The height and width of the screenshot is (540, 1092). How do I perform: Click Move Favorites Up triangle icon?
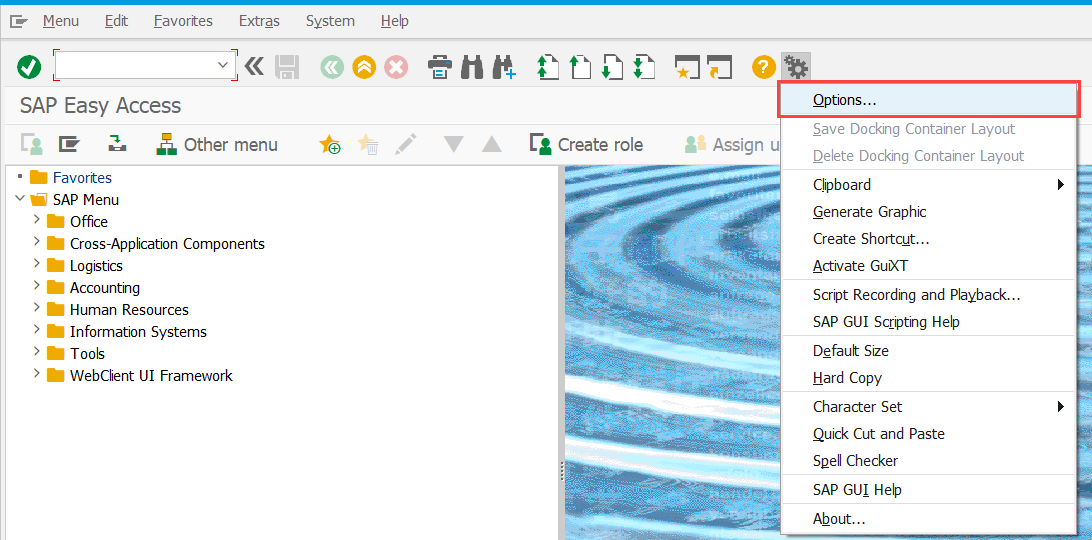pyautogui.click(x=492, y=144)
